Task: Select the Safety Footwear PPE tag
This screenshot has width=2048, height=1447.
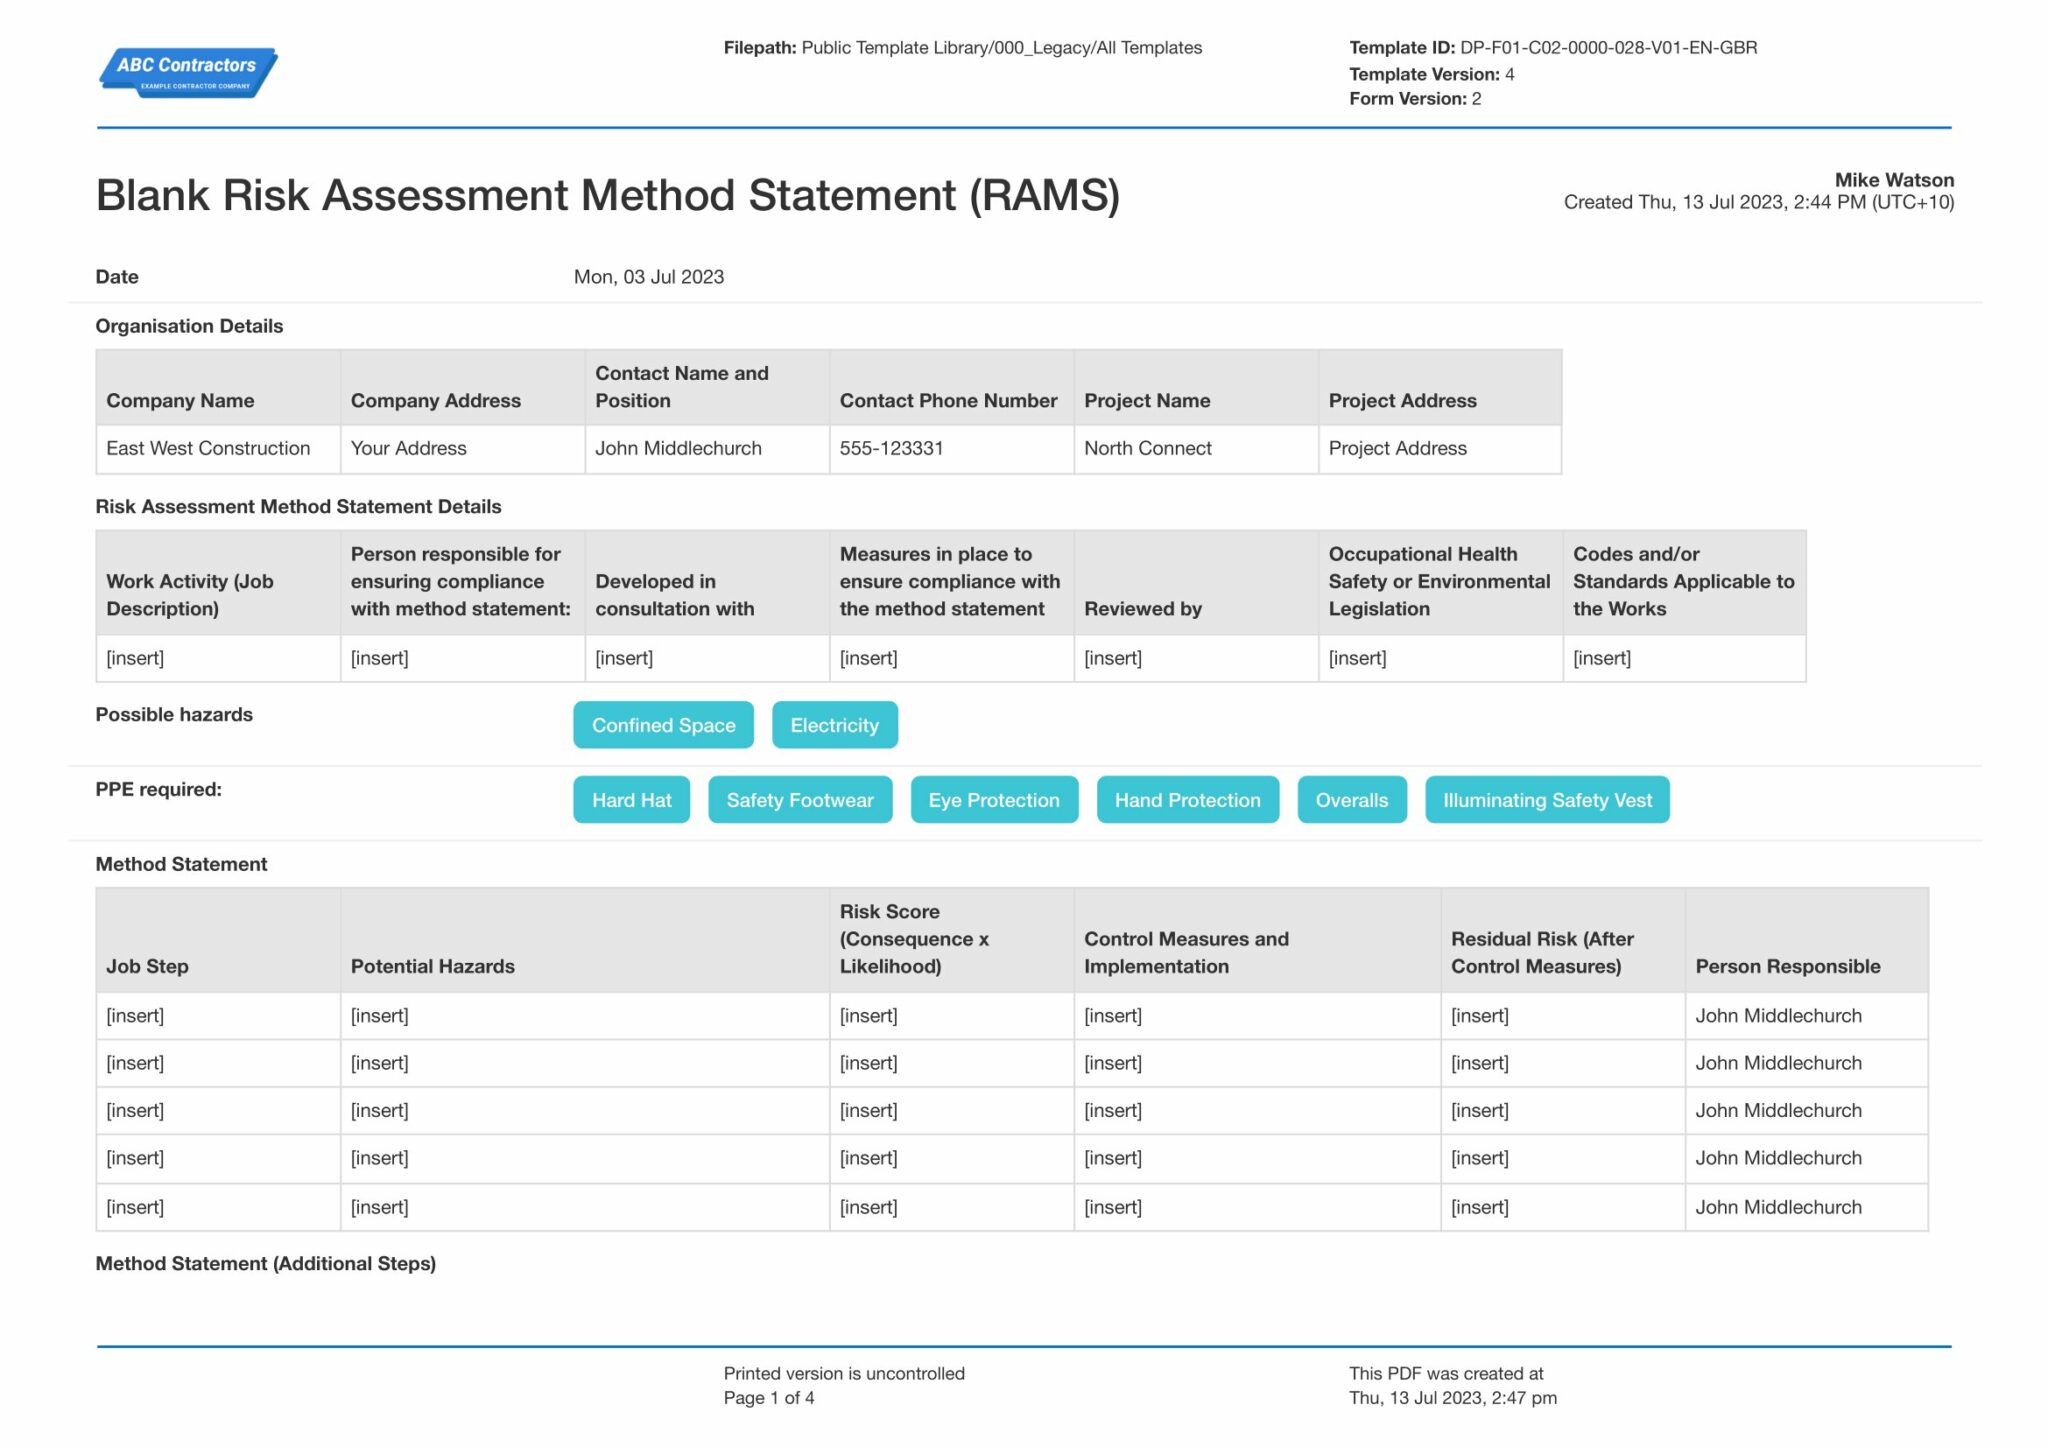Action: point(799,799)
